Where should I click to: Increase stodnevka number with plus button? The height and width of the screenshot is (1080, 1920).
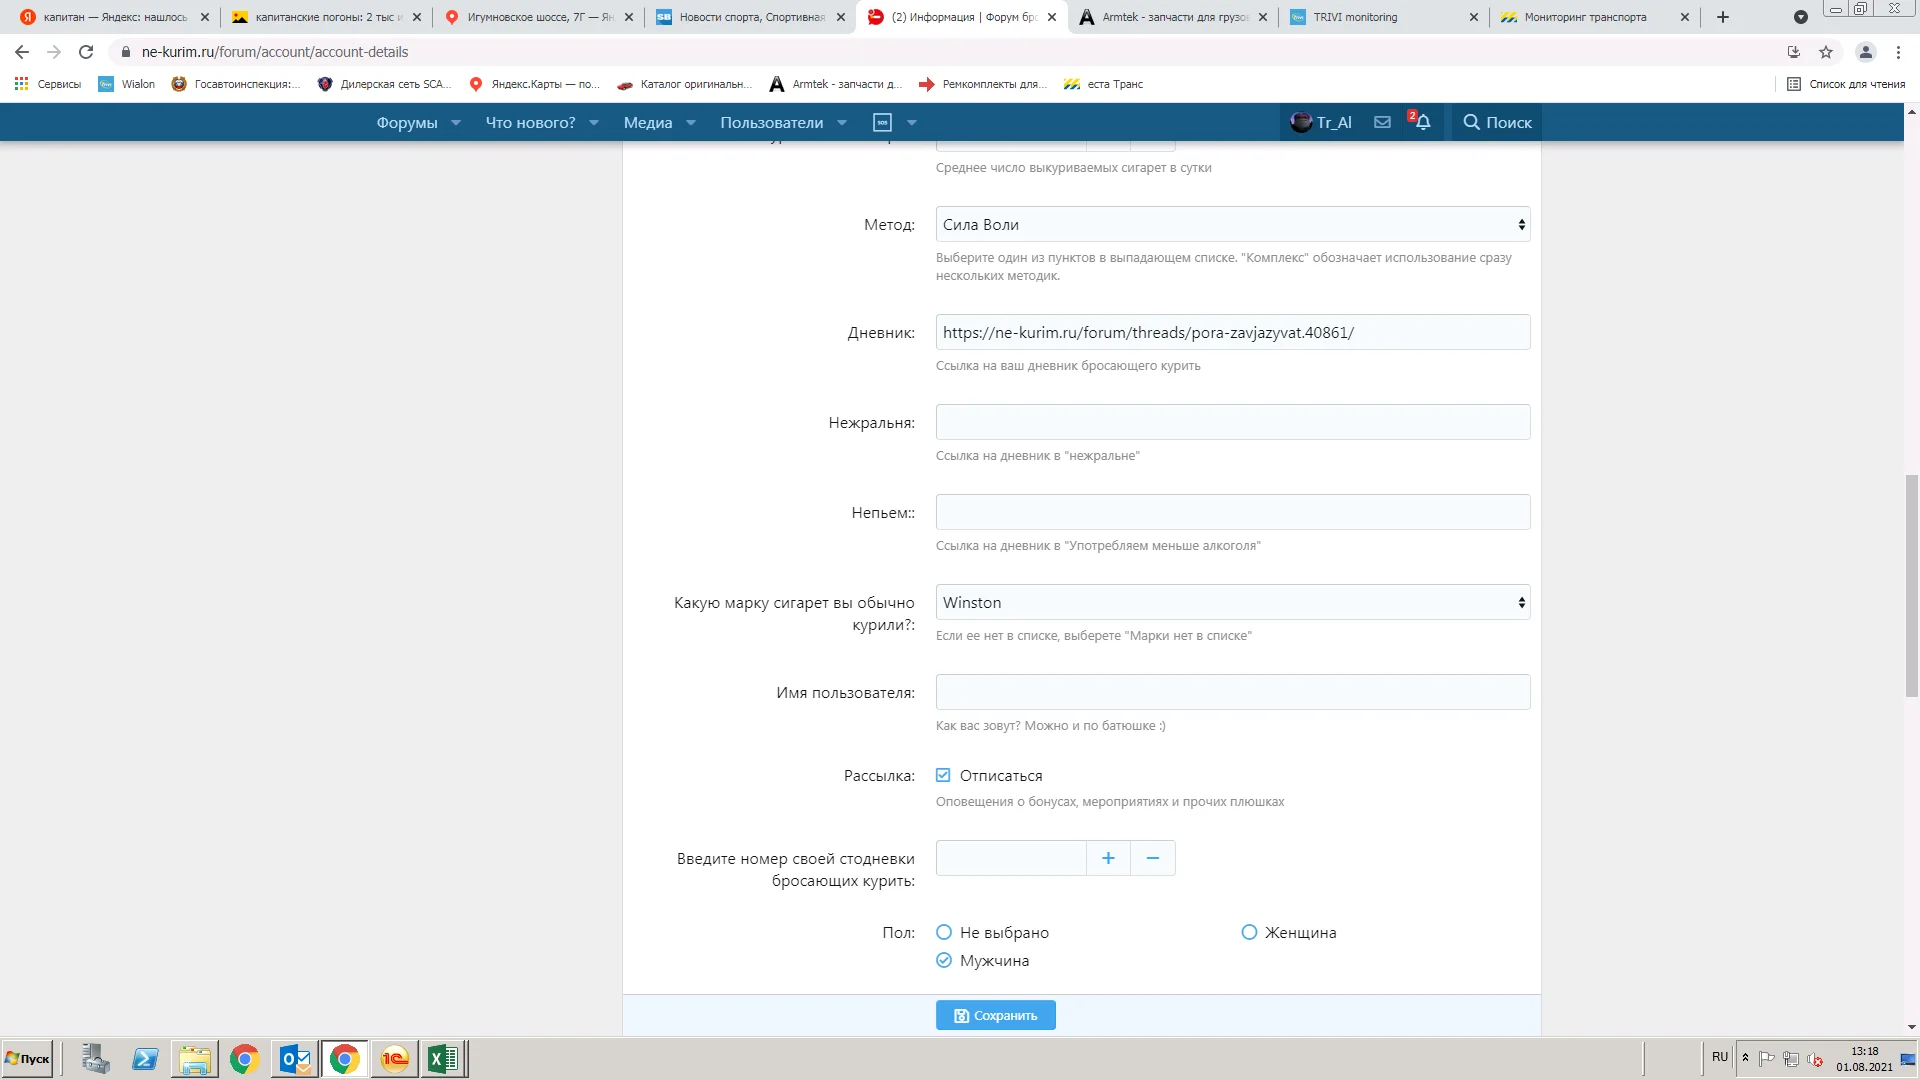pos(1108,858)
